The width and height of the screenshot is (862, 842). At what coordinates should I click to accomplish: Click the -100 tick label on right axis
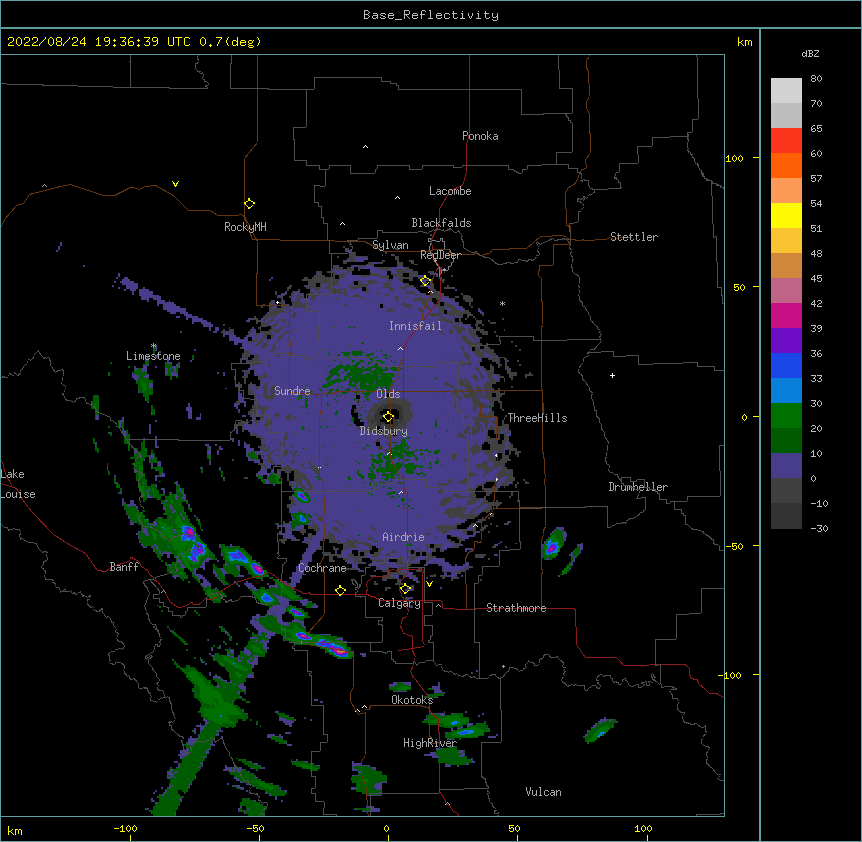(x=731, y=675)
